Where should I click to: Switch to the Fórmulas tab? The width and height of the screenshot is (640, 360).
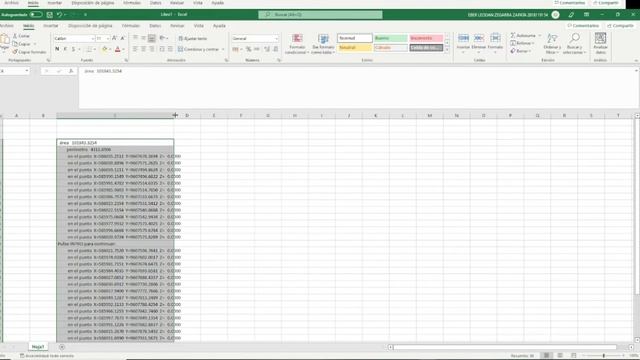pos(131,26)
